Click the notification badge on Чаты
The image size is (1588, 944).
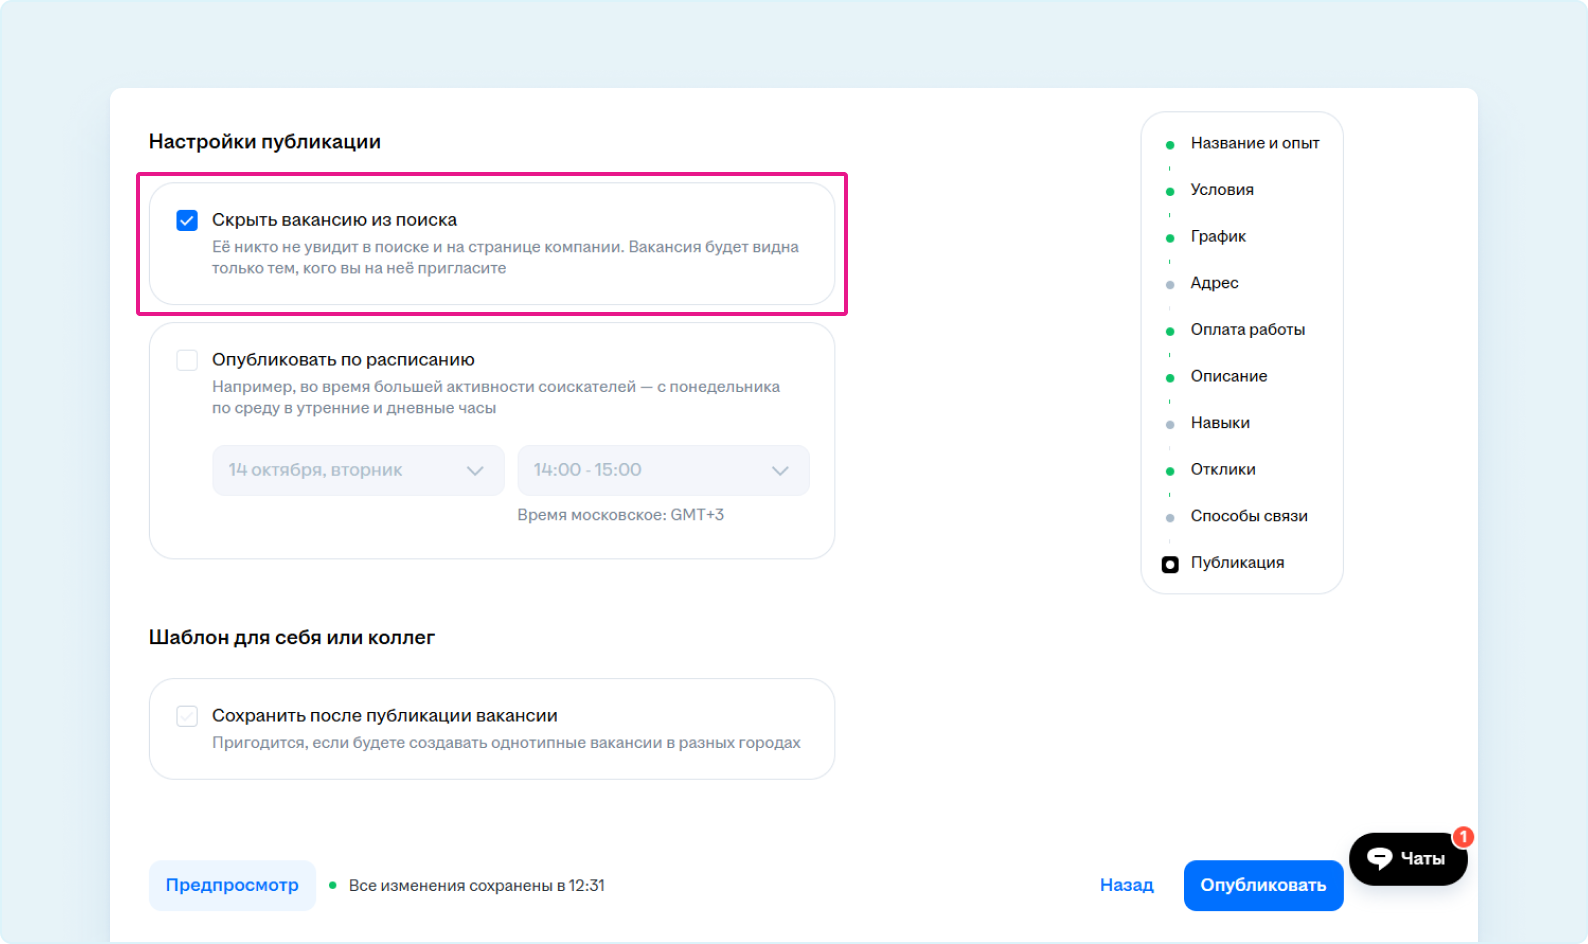click(x=1463, y=836)
